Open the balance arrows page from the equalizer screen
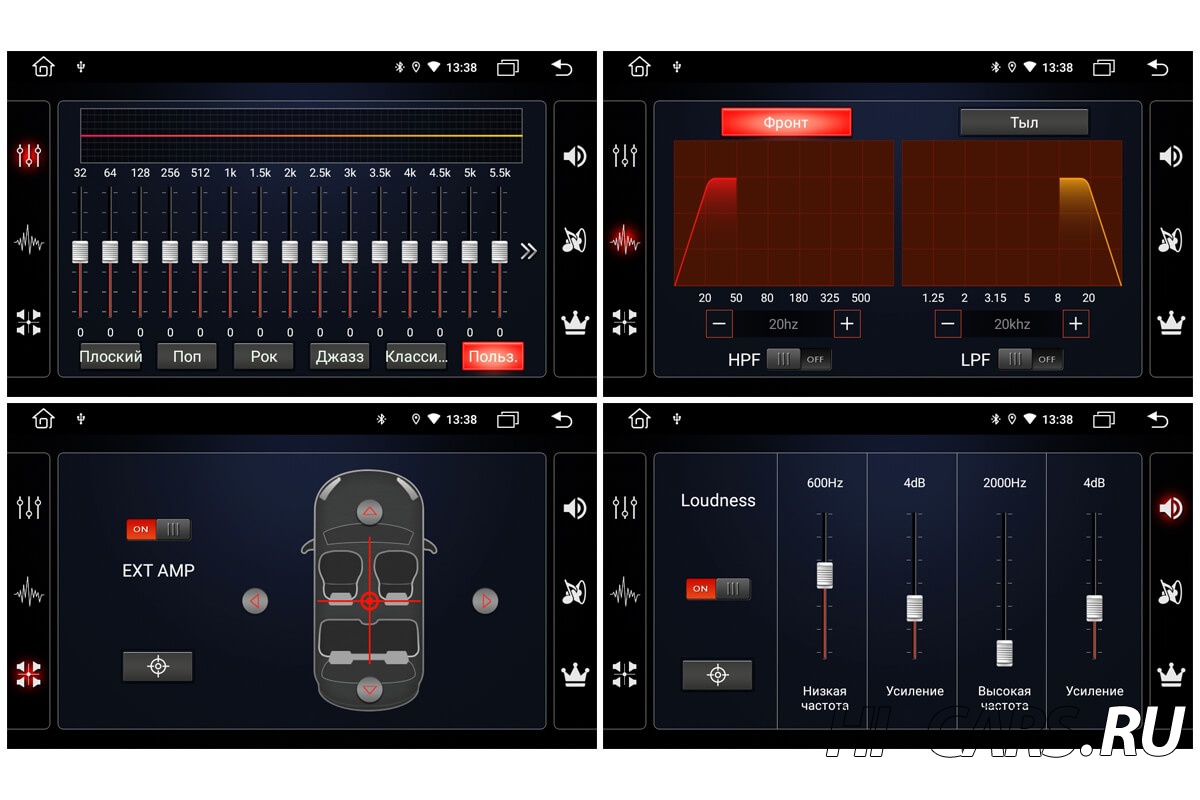This screenshot has width=1200, height=800. [x=29, y=322]
